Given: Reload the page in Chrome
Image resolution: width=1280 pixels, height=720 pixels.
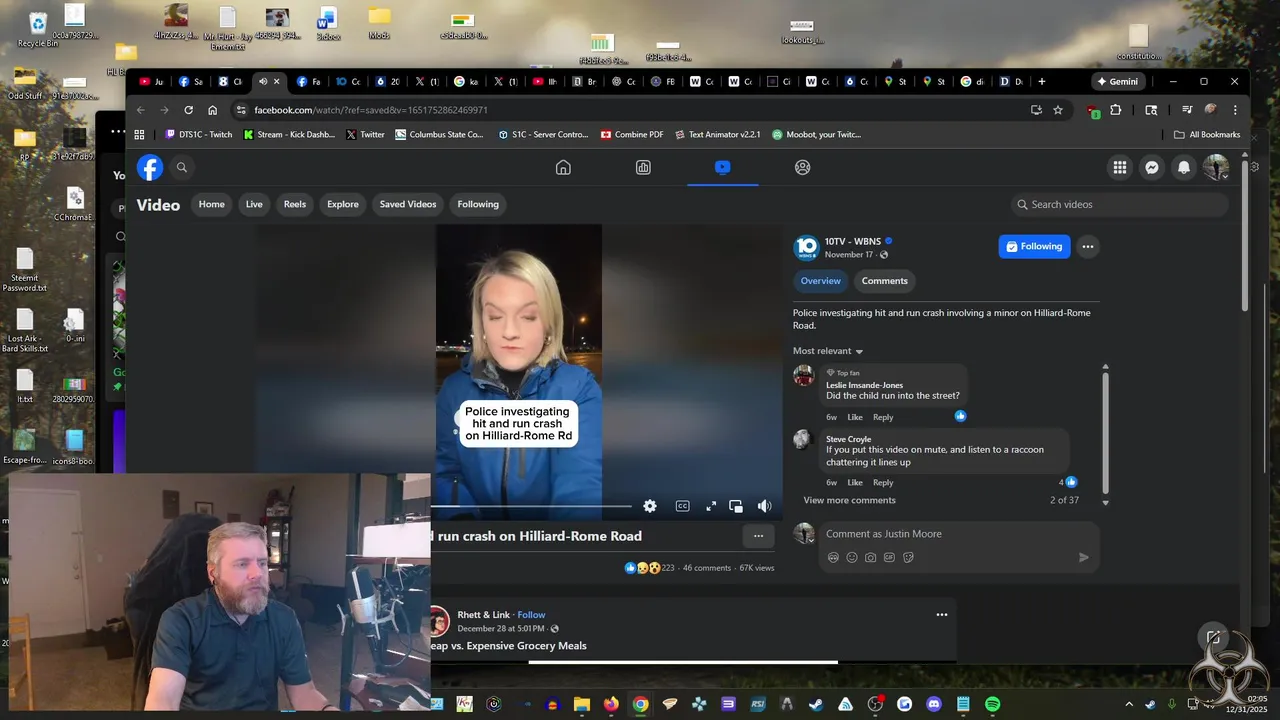Looking at the screenshot, I should (188, 110).
